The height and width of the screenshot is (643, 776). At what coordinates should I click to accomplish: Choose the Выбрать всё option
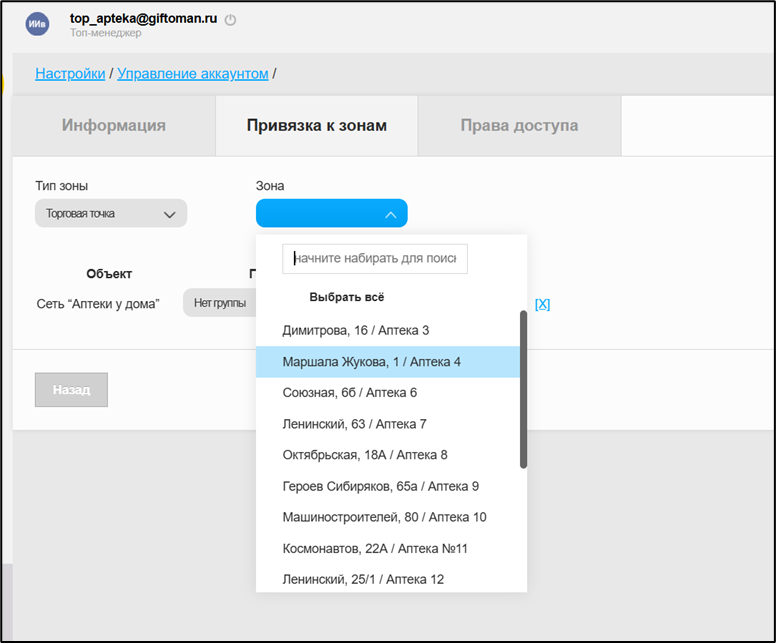[x=347, y=297]
